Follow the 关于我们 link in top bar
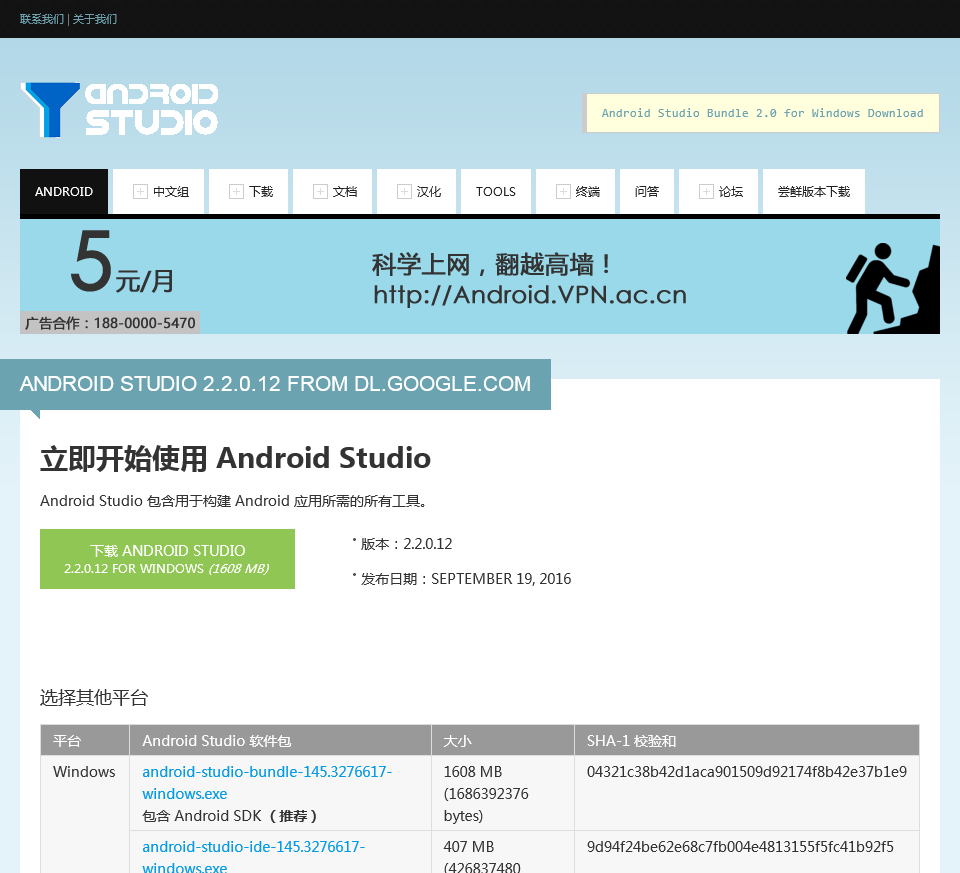The width and height of the screenshot is (960, 873). pos(95,19)
